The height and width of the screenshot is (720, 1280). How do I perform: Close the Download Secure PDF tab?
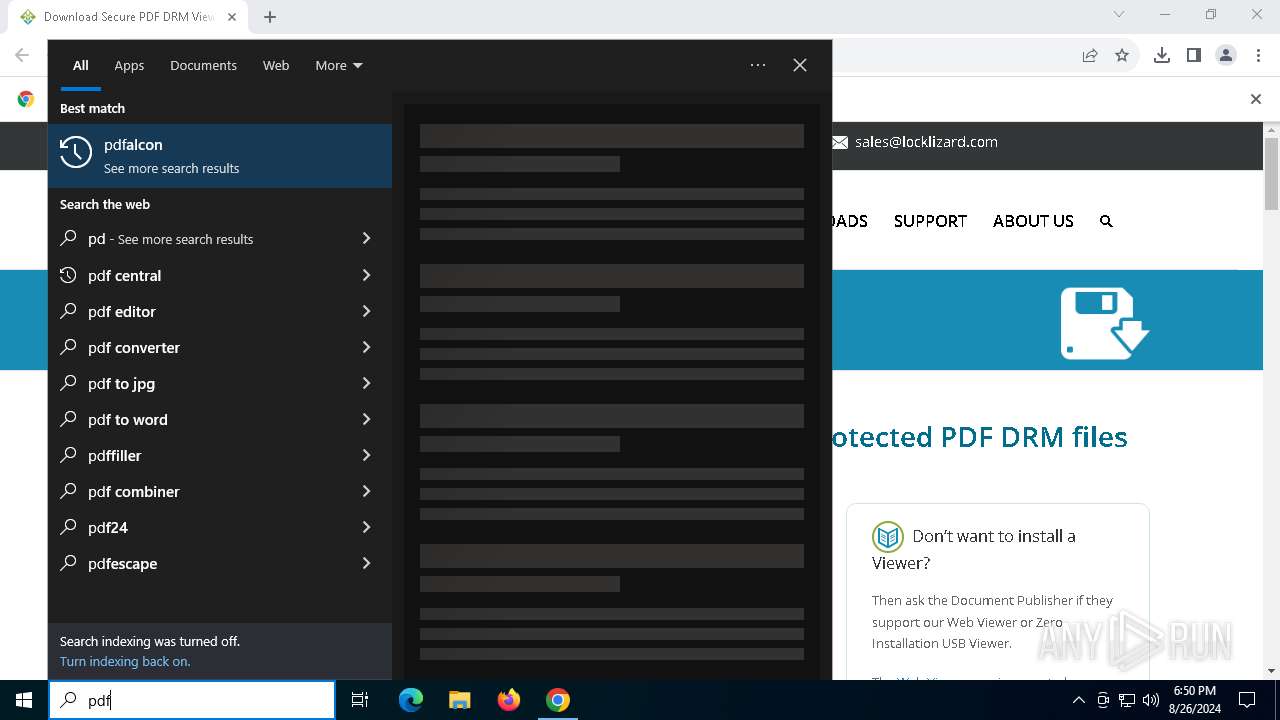click(232, 17)
